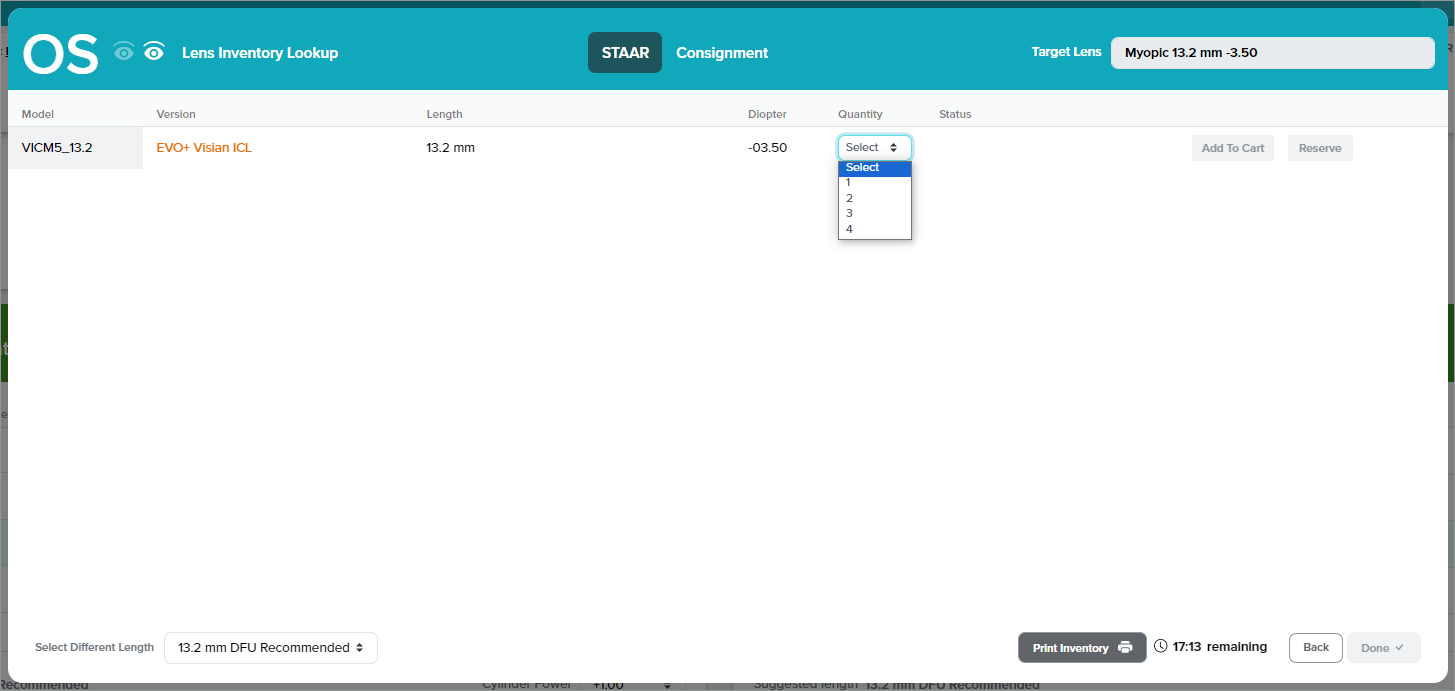Viewport: 1455px width, 691px height.
Task: Click the clock icon beside time remaining
Action: (x=1160, y=646)
